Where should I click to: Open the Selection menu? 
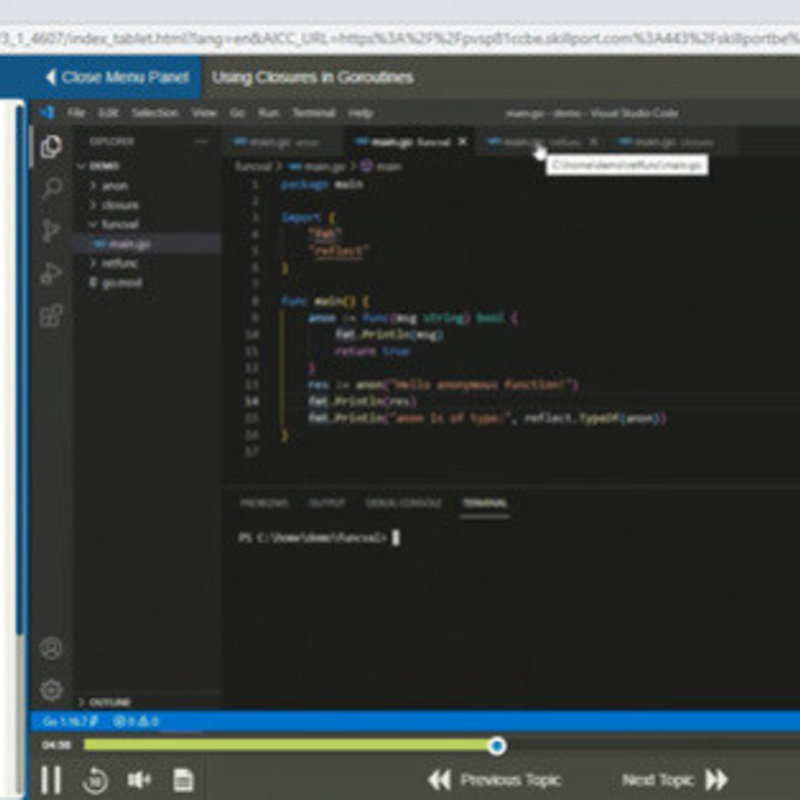coord(155,113)
